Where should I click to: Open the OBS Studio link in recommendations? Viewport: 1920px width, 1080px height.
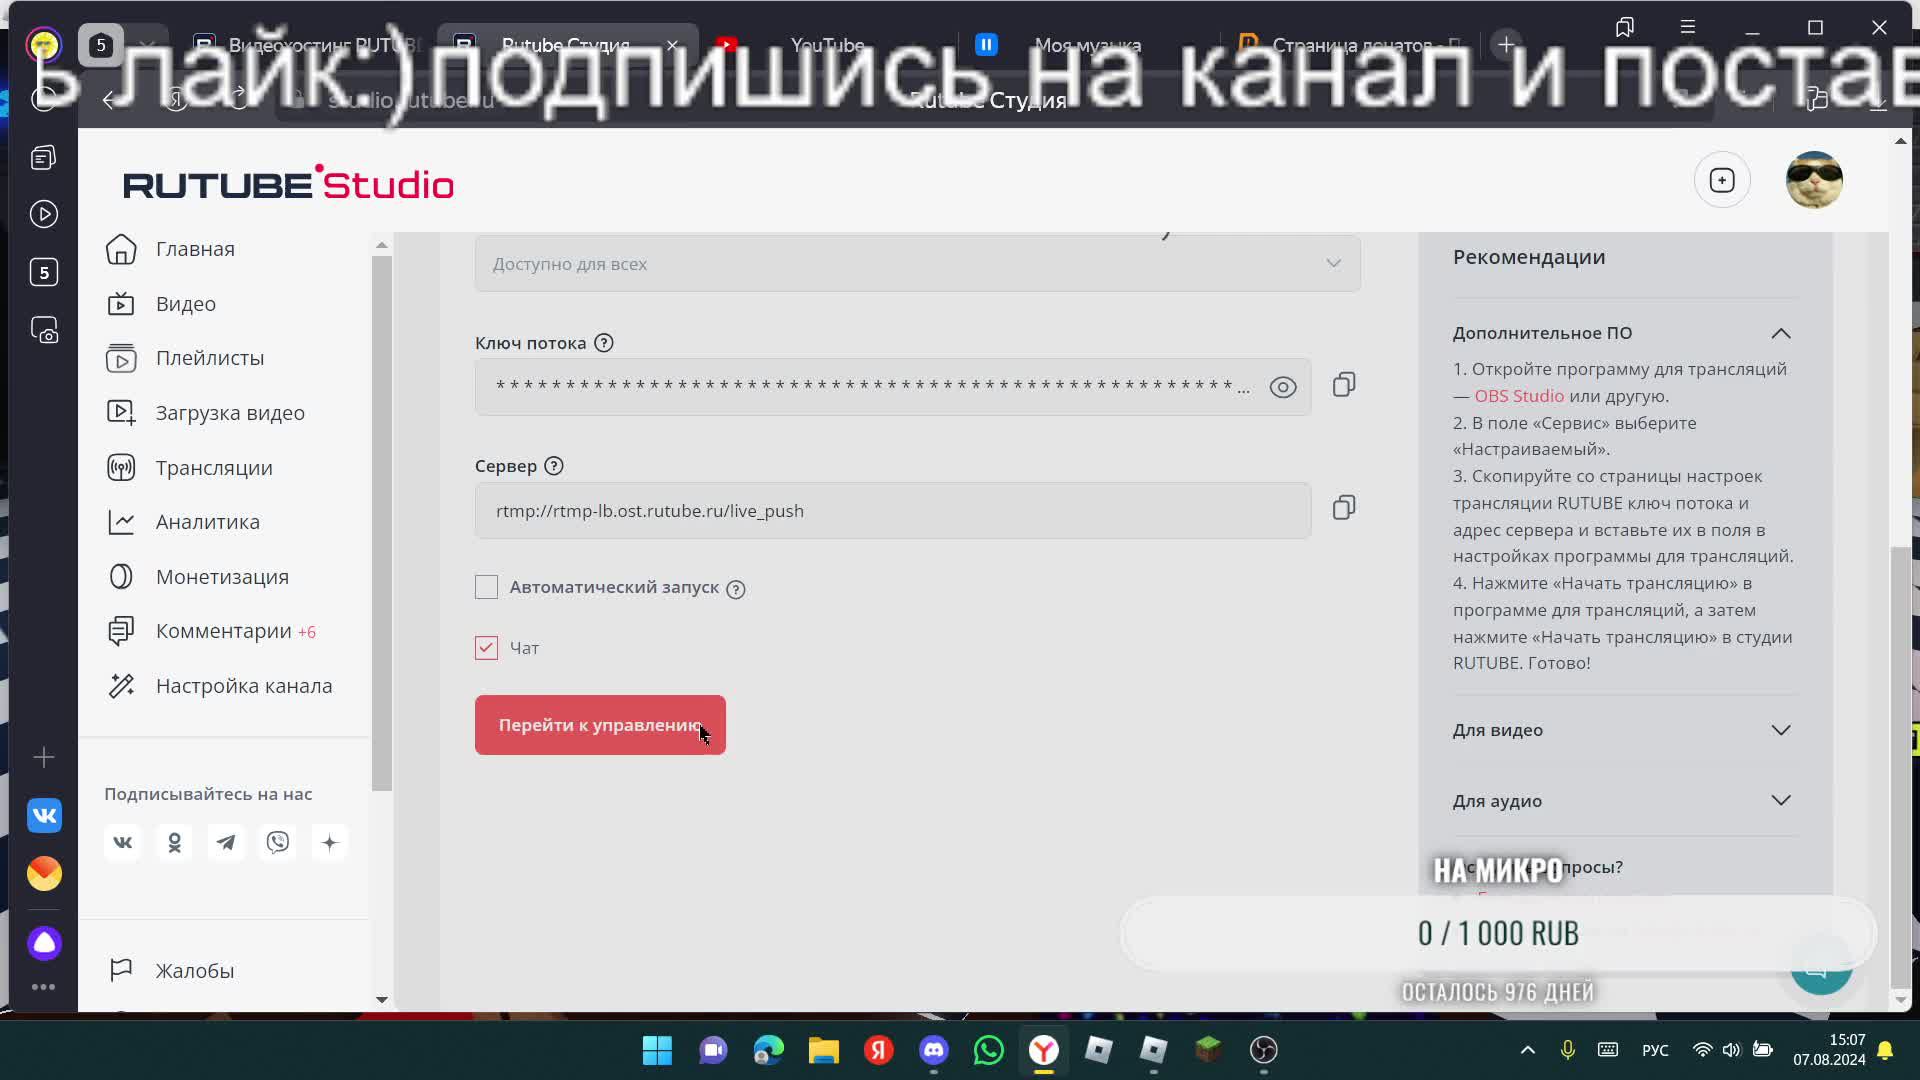[x=1518, y=395]
